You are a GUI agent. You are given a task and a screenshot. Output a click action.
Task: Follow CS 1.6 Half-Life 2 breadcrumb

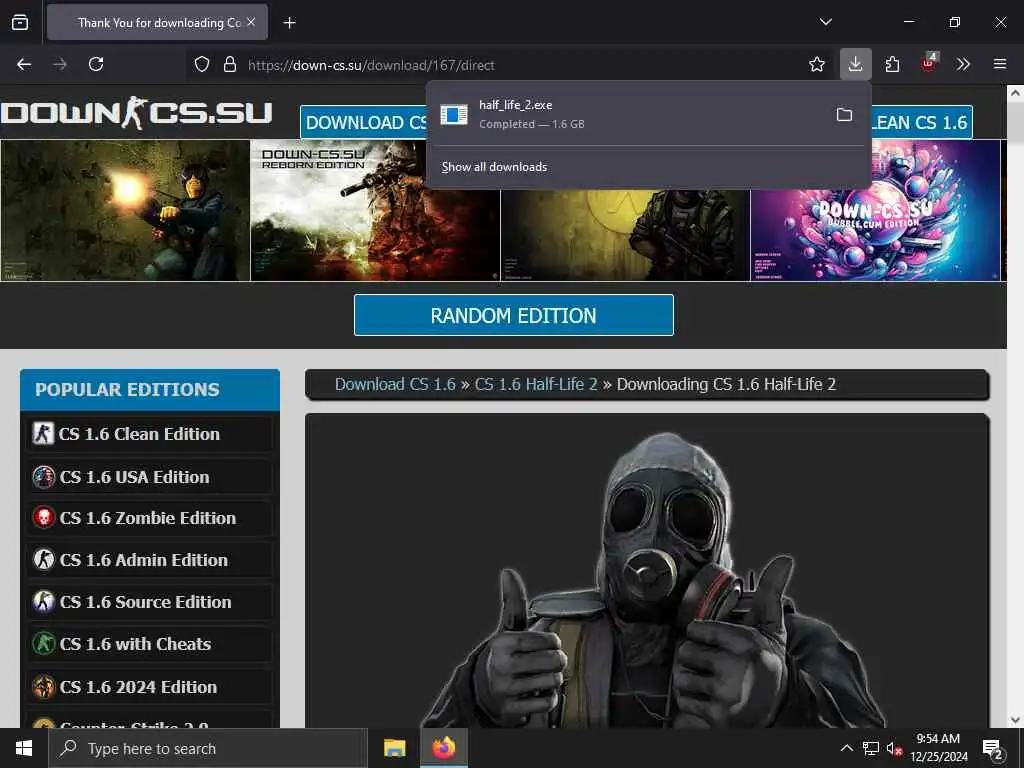point(536,384)
